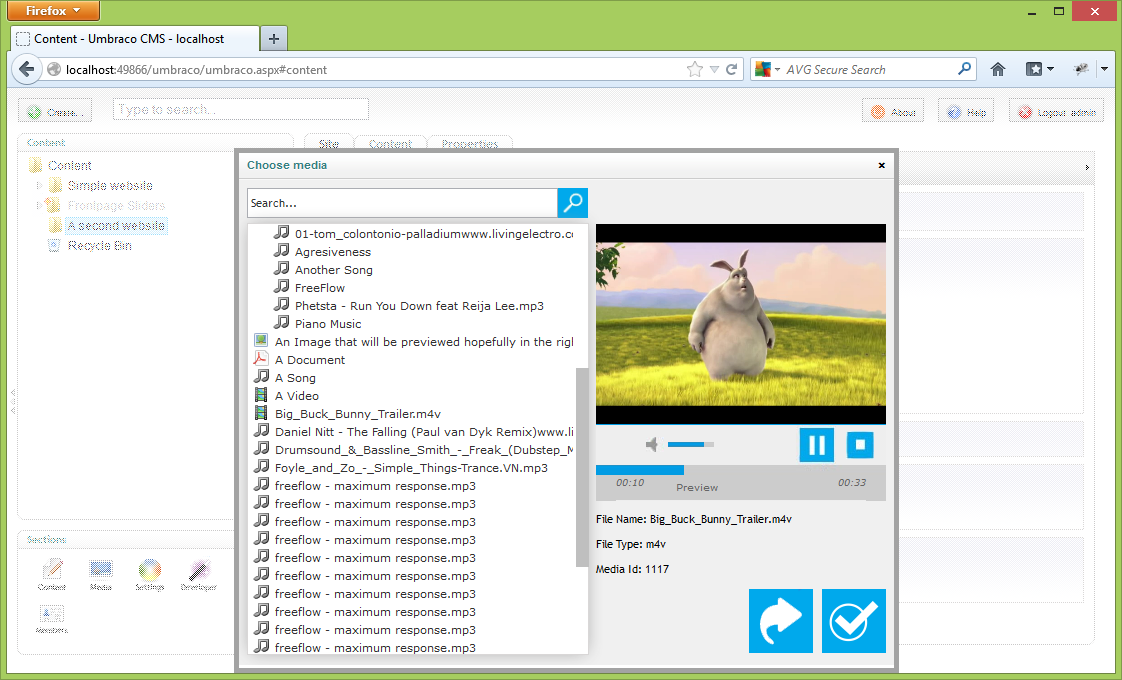The width and height of the screenshot is (1122, 680).
Task: Click the search magnifier button in Choose media
Action: coord(572,203)
